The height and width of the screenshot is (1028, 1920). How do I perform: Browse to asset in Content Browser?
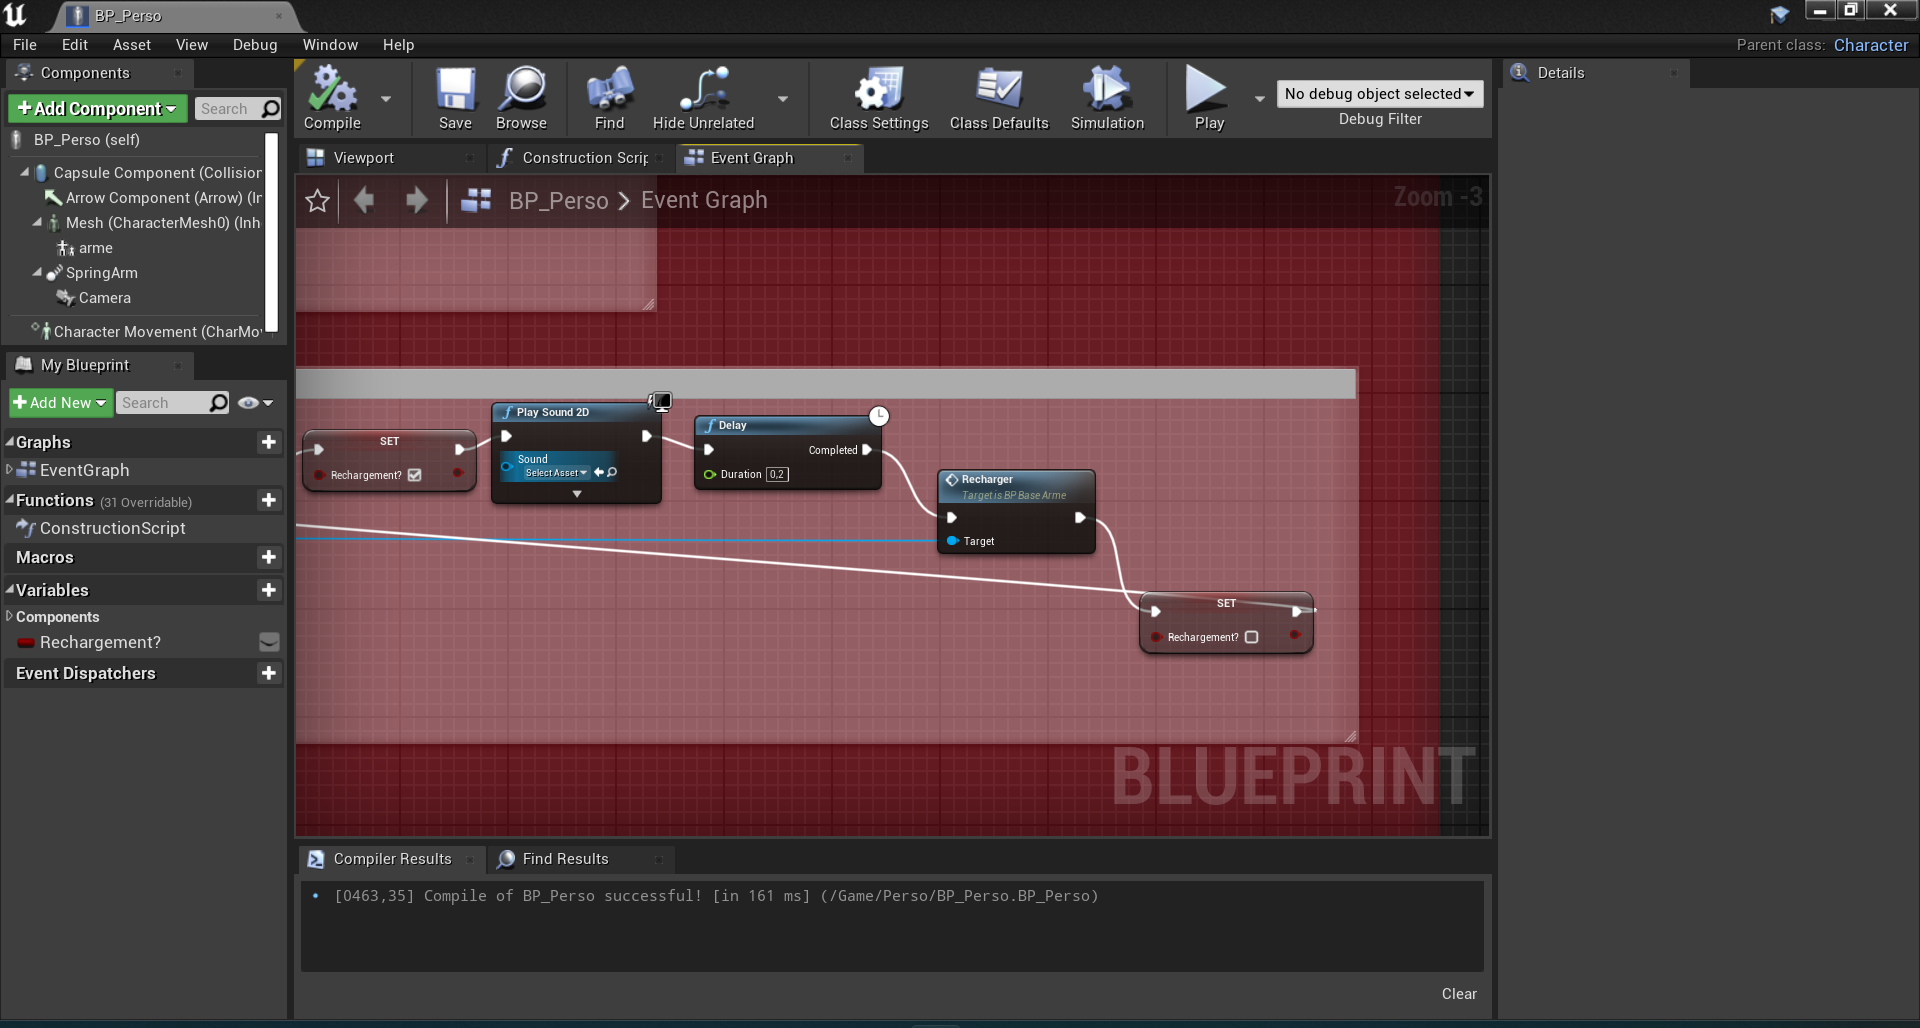[521, 98]
